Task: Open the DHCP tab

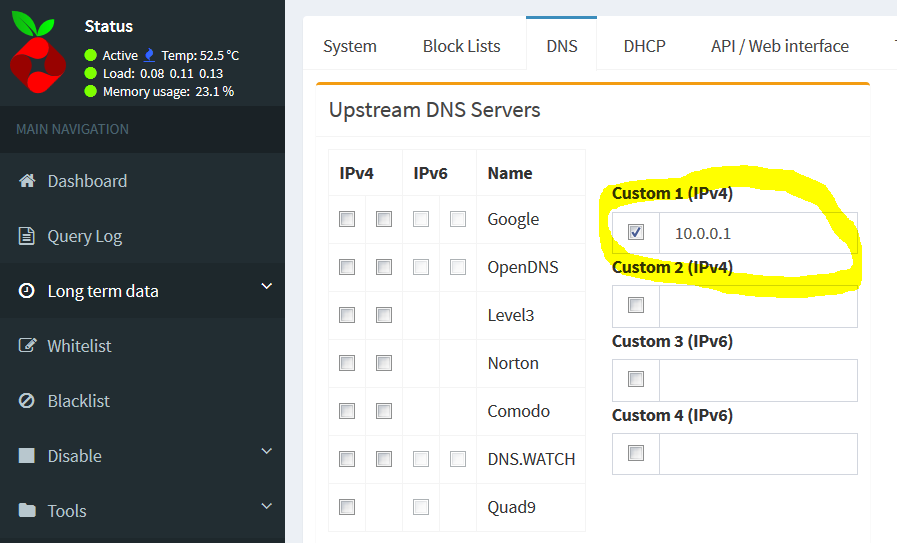Action: point(645,46)
